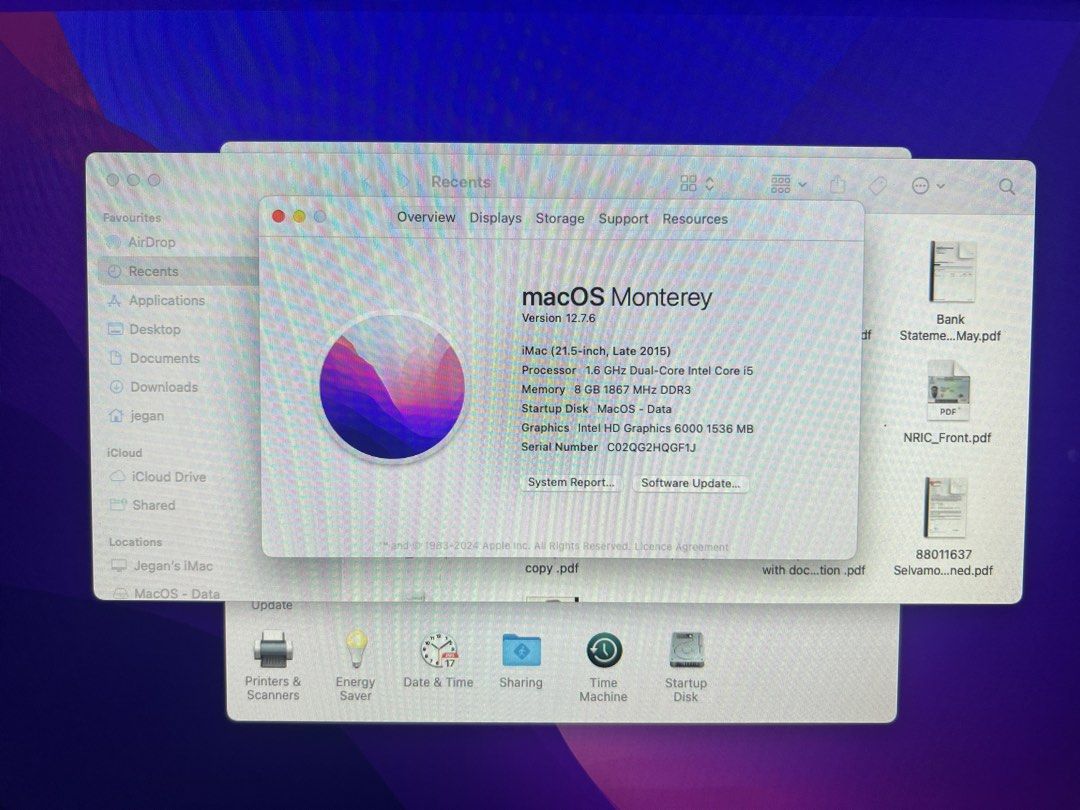Screen dimensions: 1080x810
Task: Select the NRIC_Front.pdf file
Action: (x=948, y=403)
